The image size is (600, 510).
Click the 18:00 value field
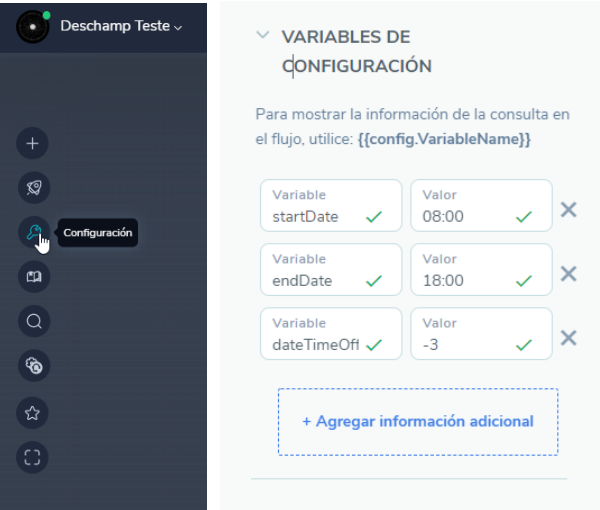coord(465,280)
